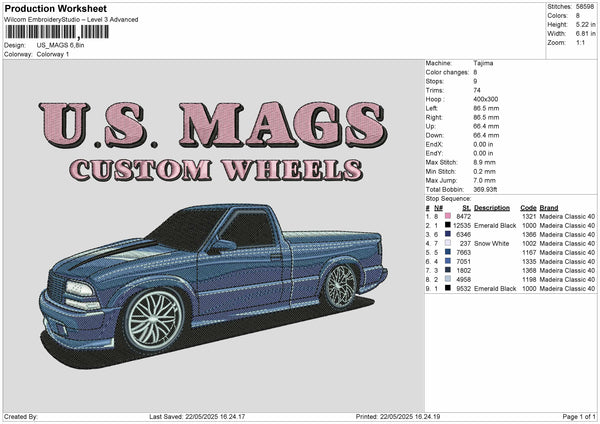
Task: Click Wilcom EmbroideryStudio Level 3 Advanced text
Action: [71, 20]
